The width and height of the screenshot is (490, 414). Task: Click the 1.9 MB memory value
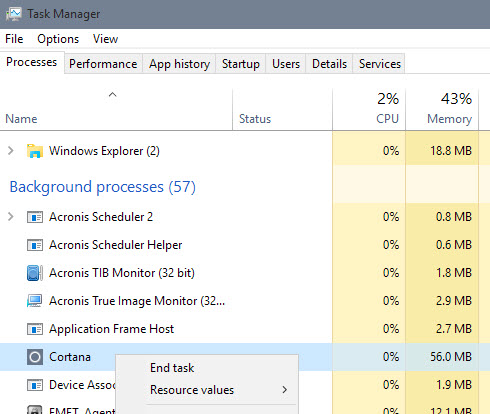click(454, 385)
